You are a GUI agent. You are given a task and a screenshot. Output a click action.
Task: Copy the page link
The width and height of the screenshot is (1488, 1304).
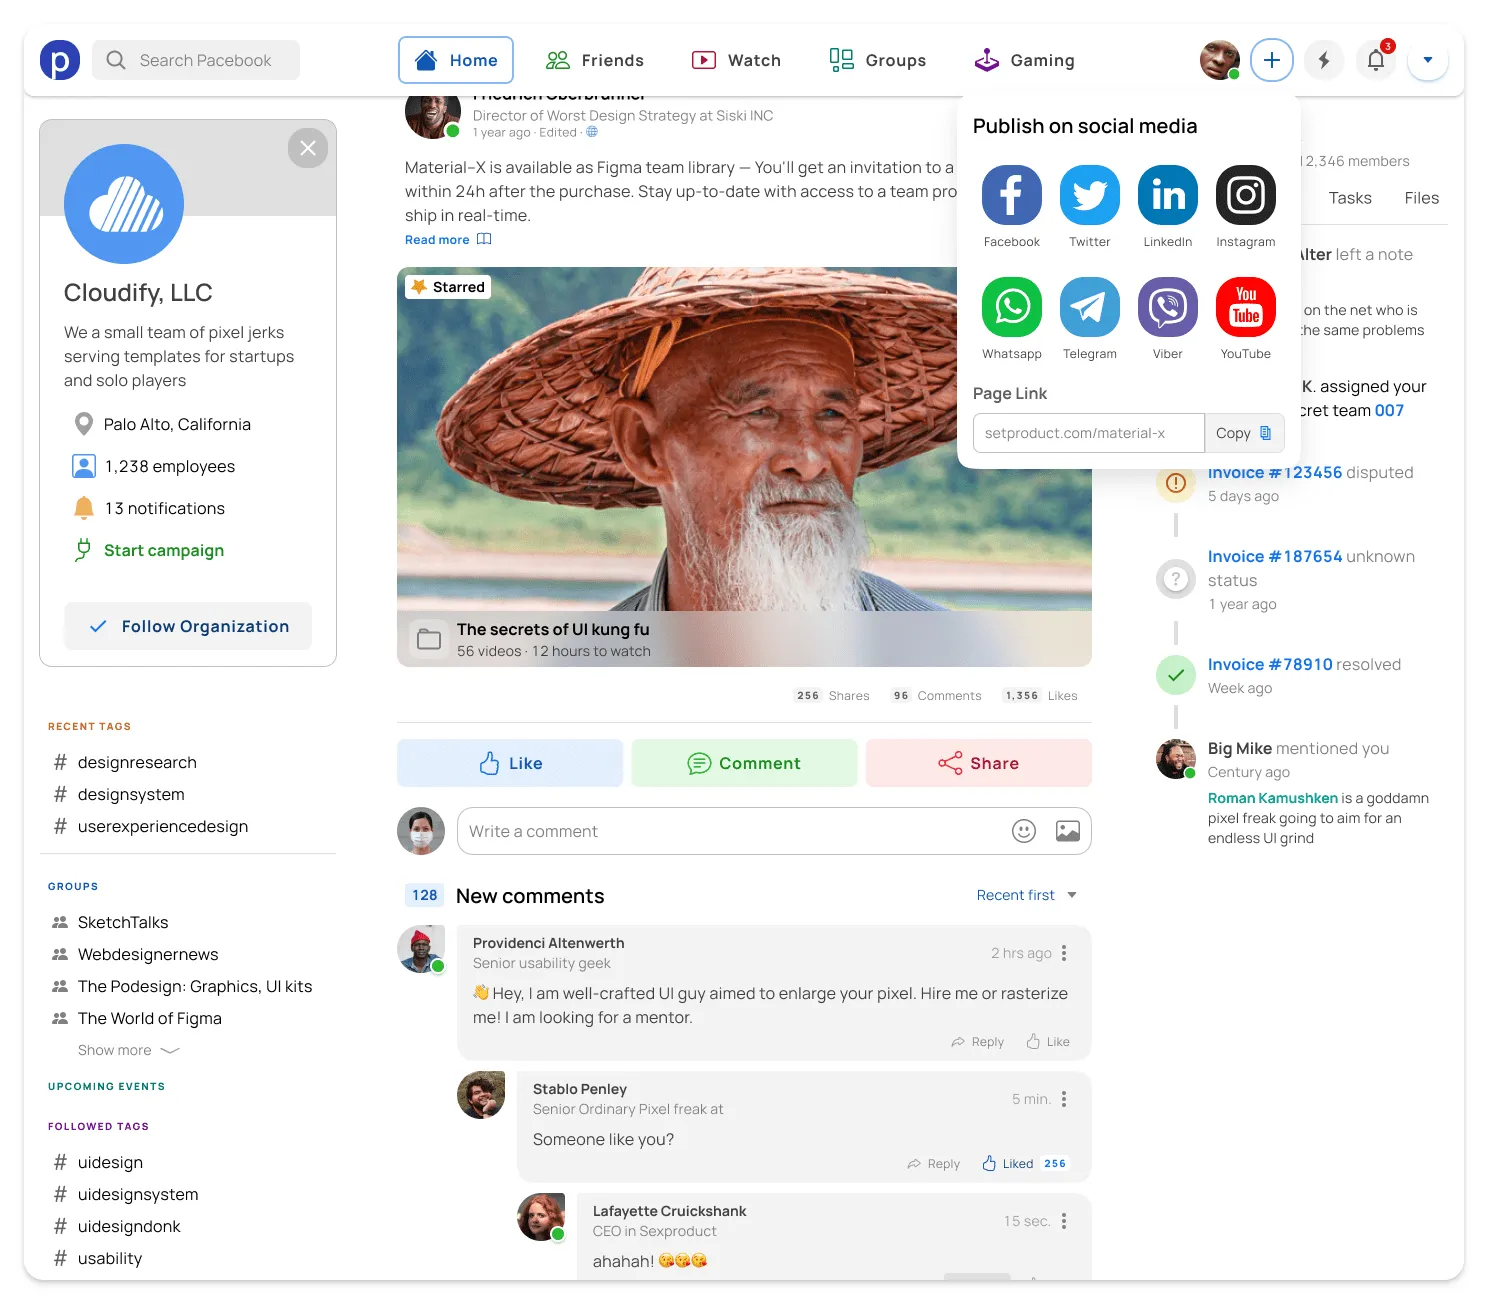[1243, 433]
